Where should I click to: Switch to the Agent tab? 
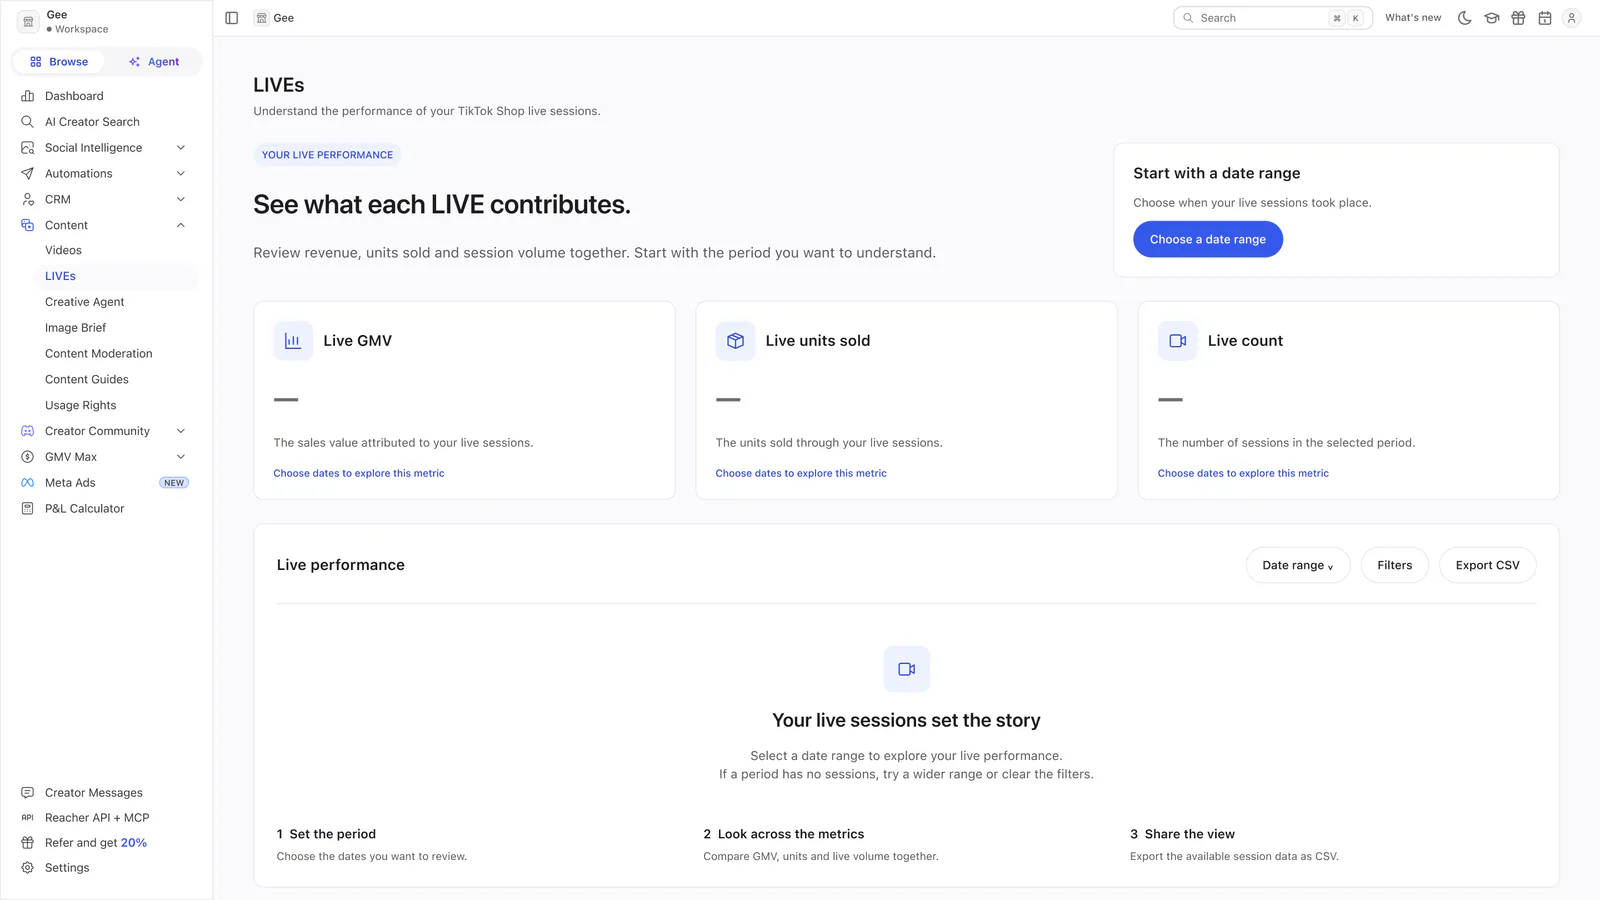[x=154, y=62]
